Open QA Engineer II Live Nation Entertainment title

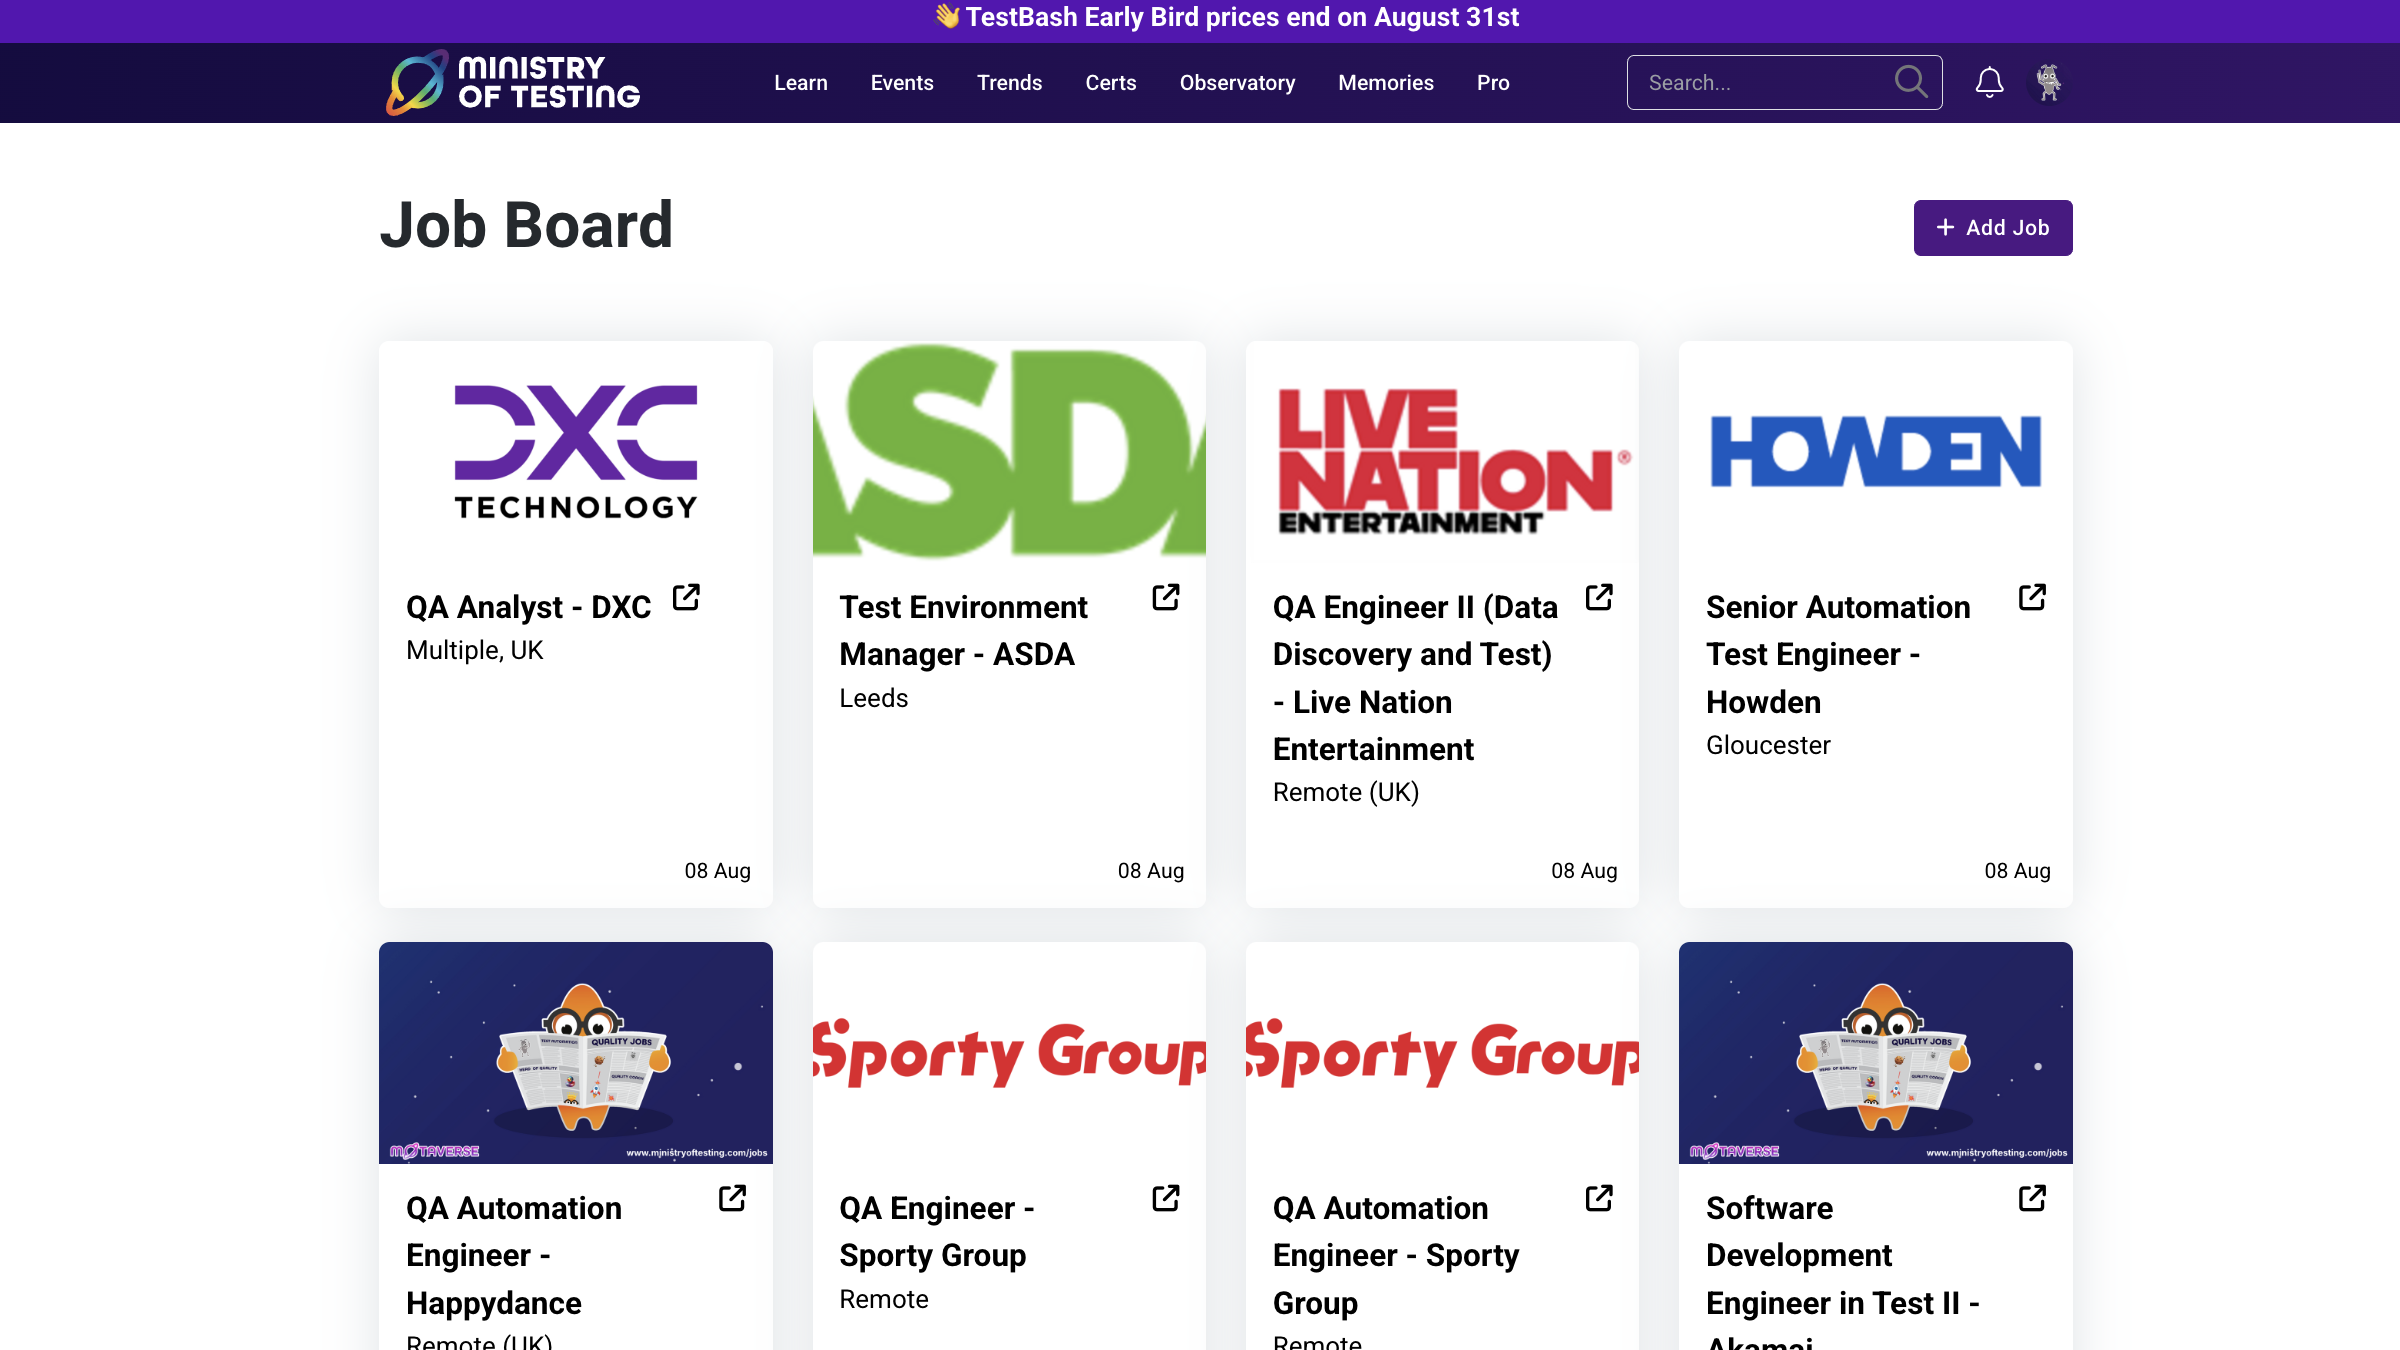1415,678
